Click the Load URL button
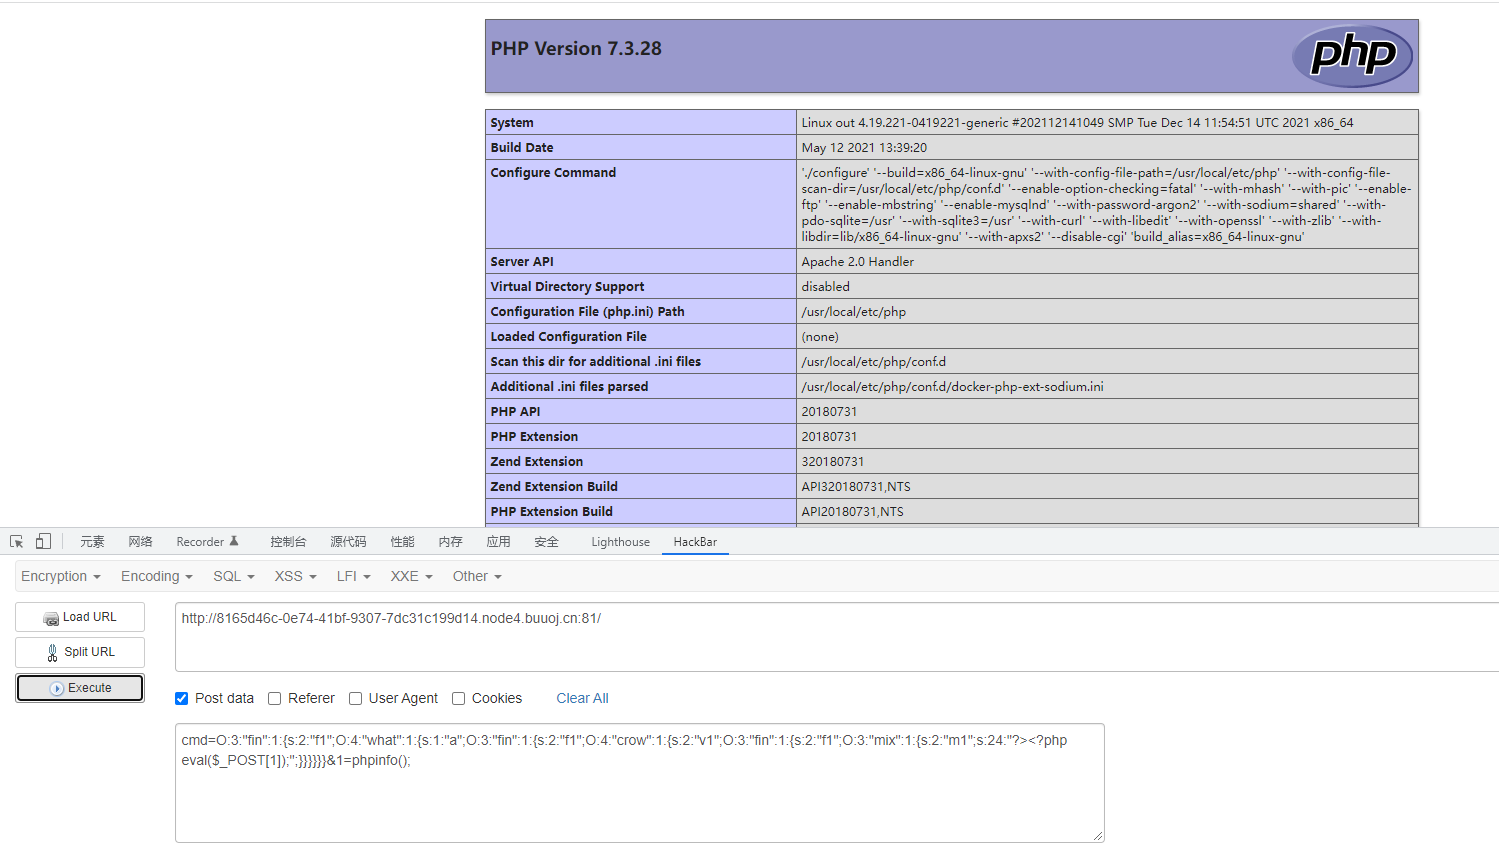This screenshot has height=855, width=1499. click(80, 617)
